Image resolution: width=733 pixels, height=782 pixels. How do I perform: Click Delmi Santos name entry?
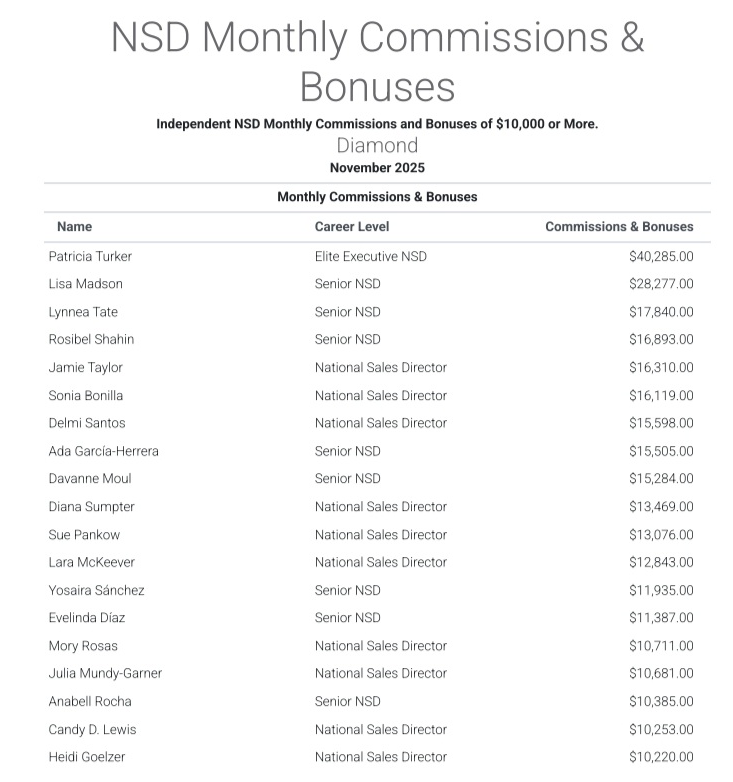pyautogui.click(x=87, y=423)
